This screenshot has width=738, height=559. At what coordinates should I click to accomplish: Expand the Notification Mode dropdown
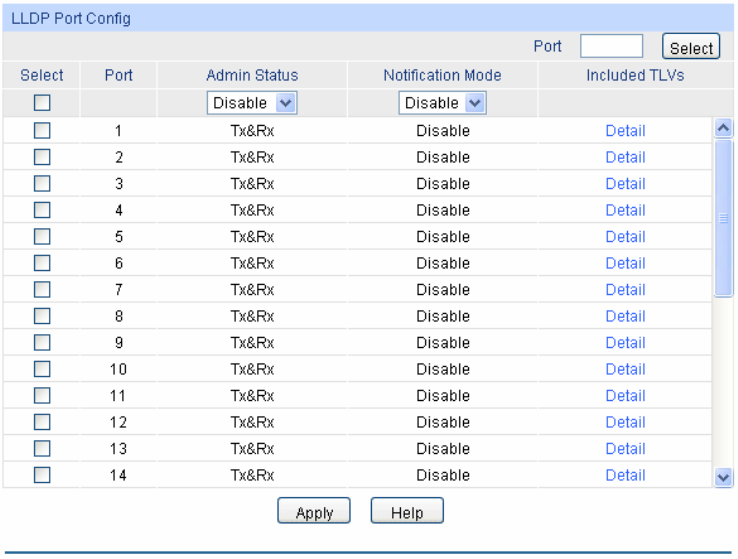click(442, 103)
